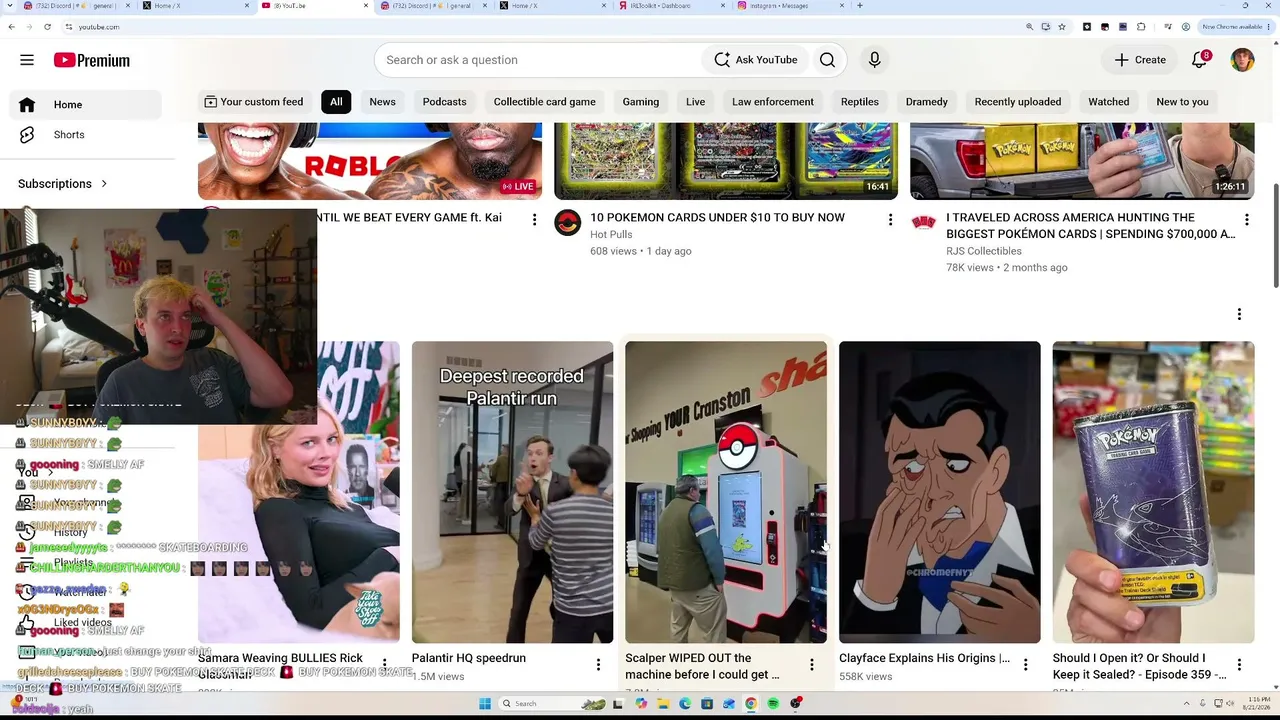
Task: Select the All filter chip
Action: [x=336, y=102]
